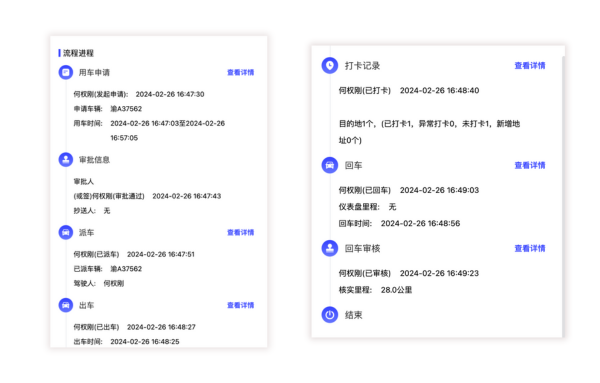Click 已派车辆 plate 渝A37562
Viewport: 600px width, 383px height.
[126, 269]
